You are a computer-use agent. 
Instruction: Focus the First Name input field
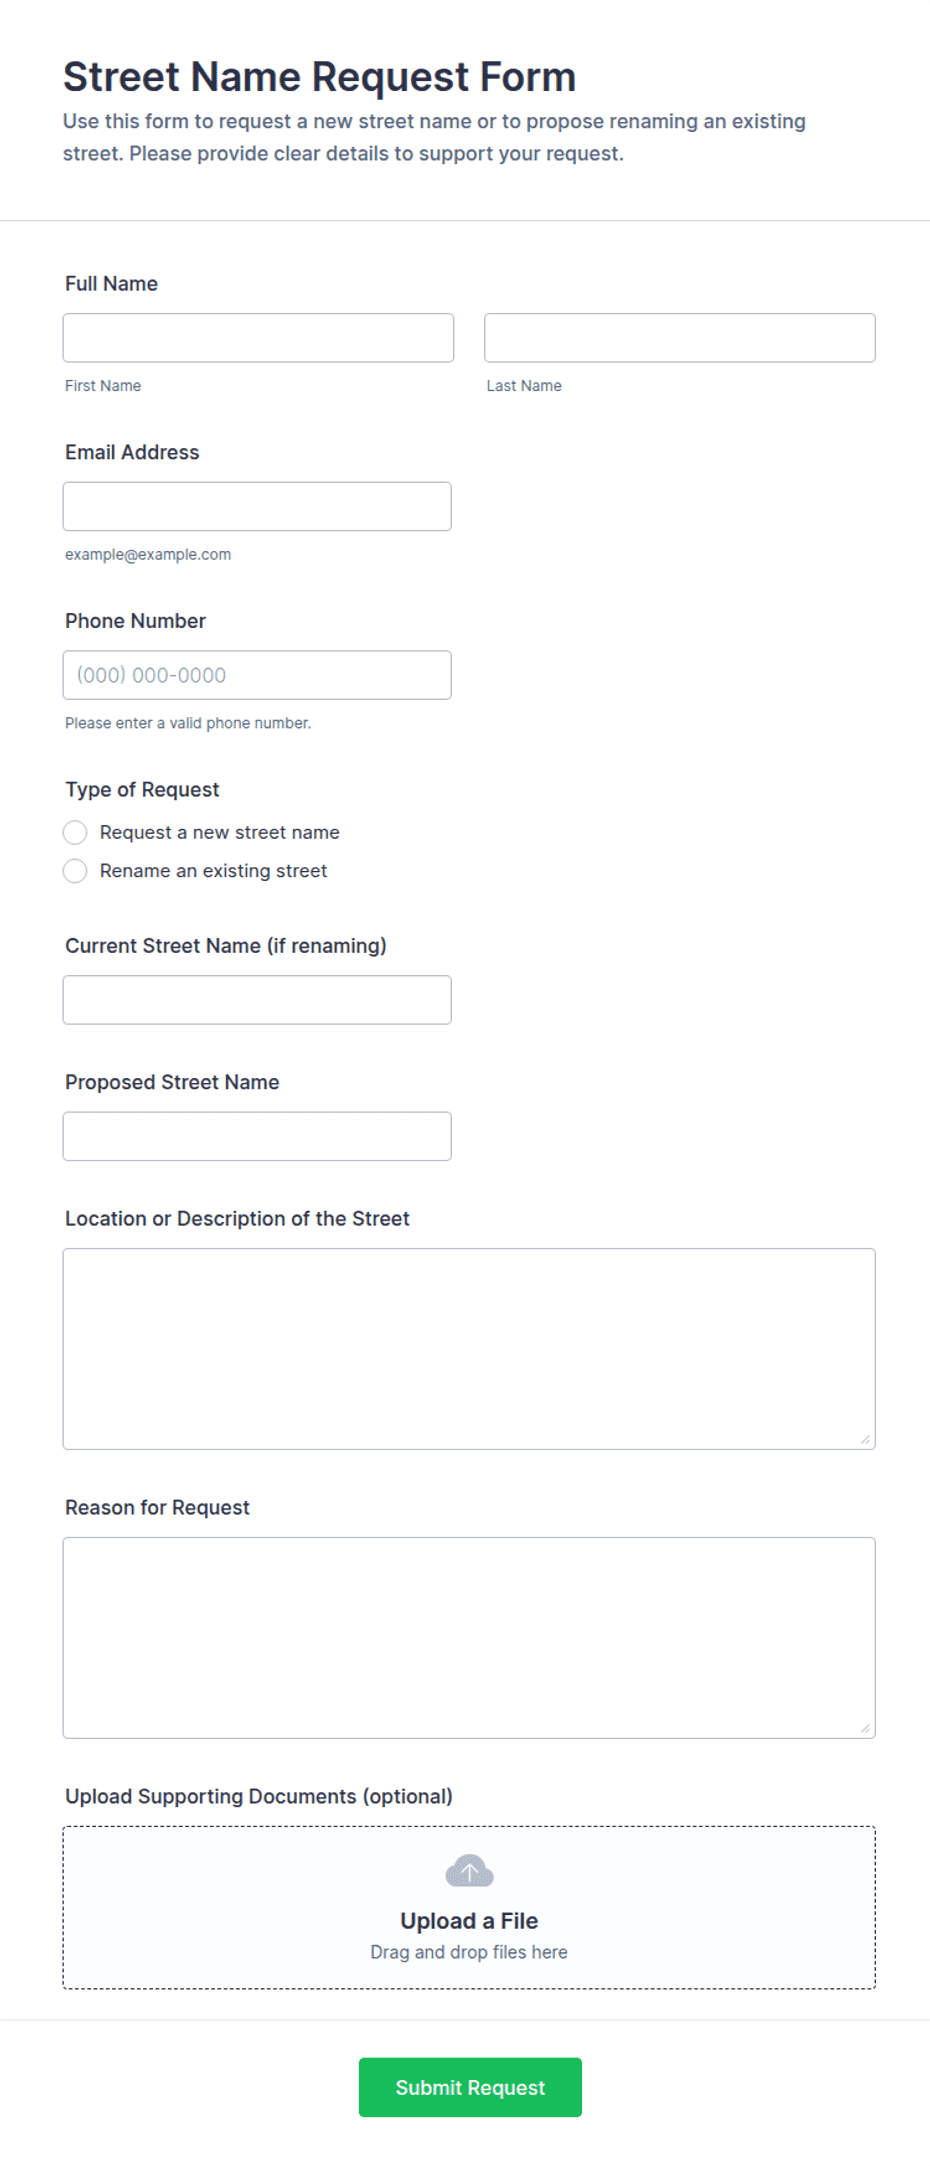point(258,338)
